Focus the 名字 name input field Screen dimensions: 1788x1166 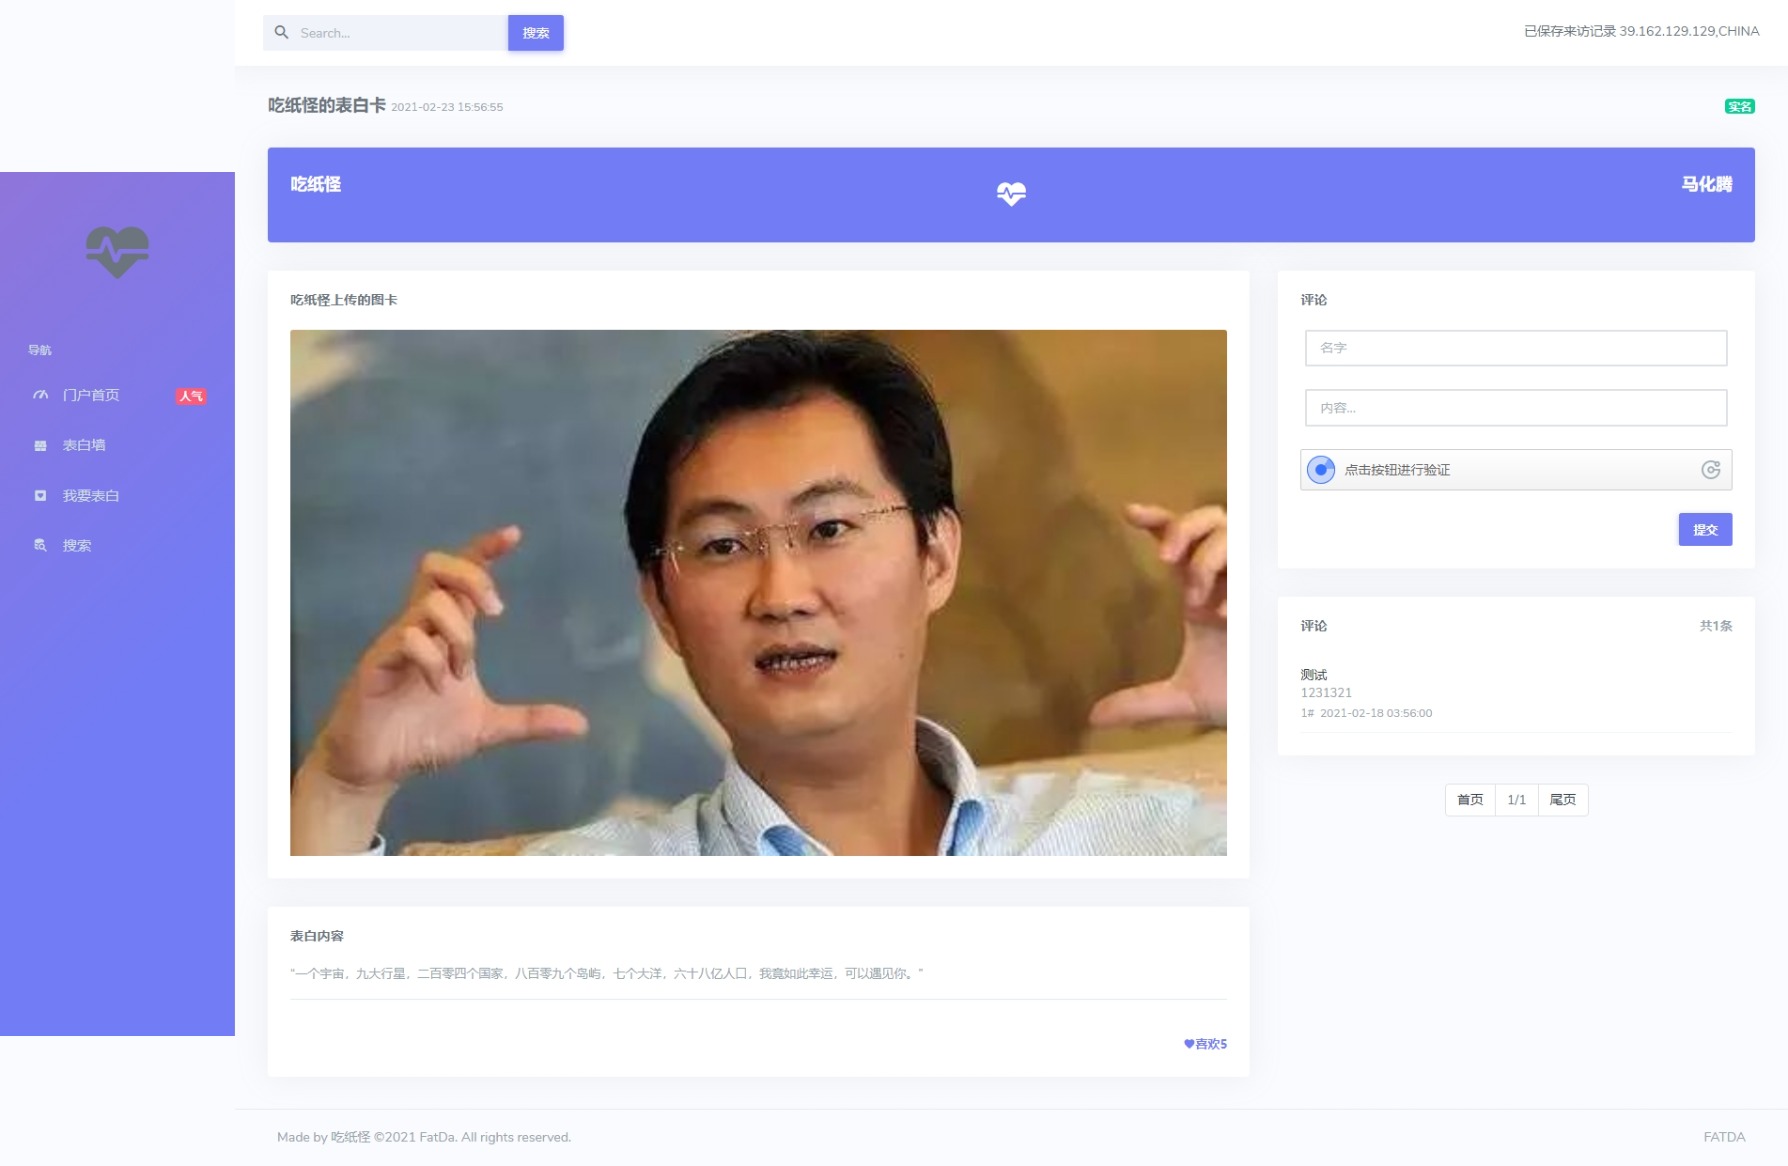(x=1515, y=348)
